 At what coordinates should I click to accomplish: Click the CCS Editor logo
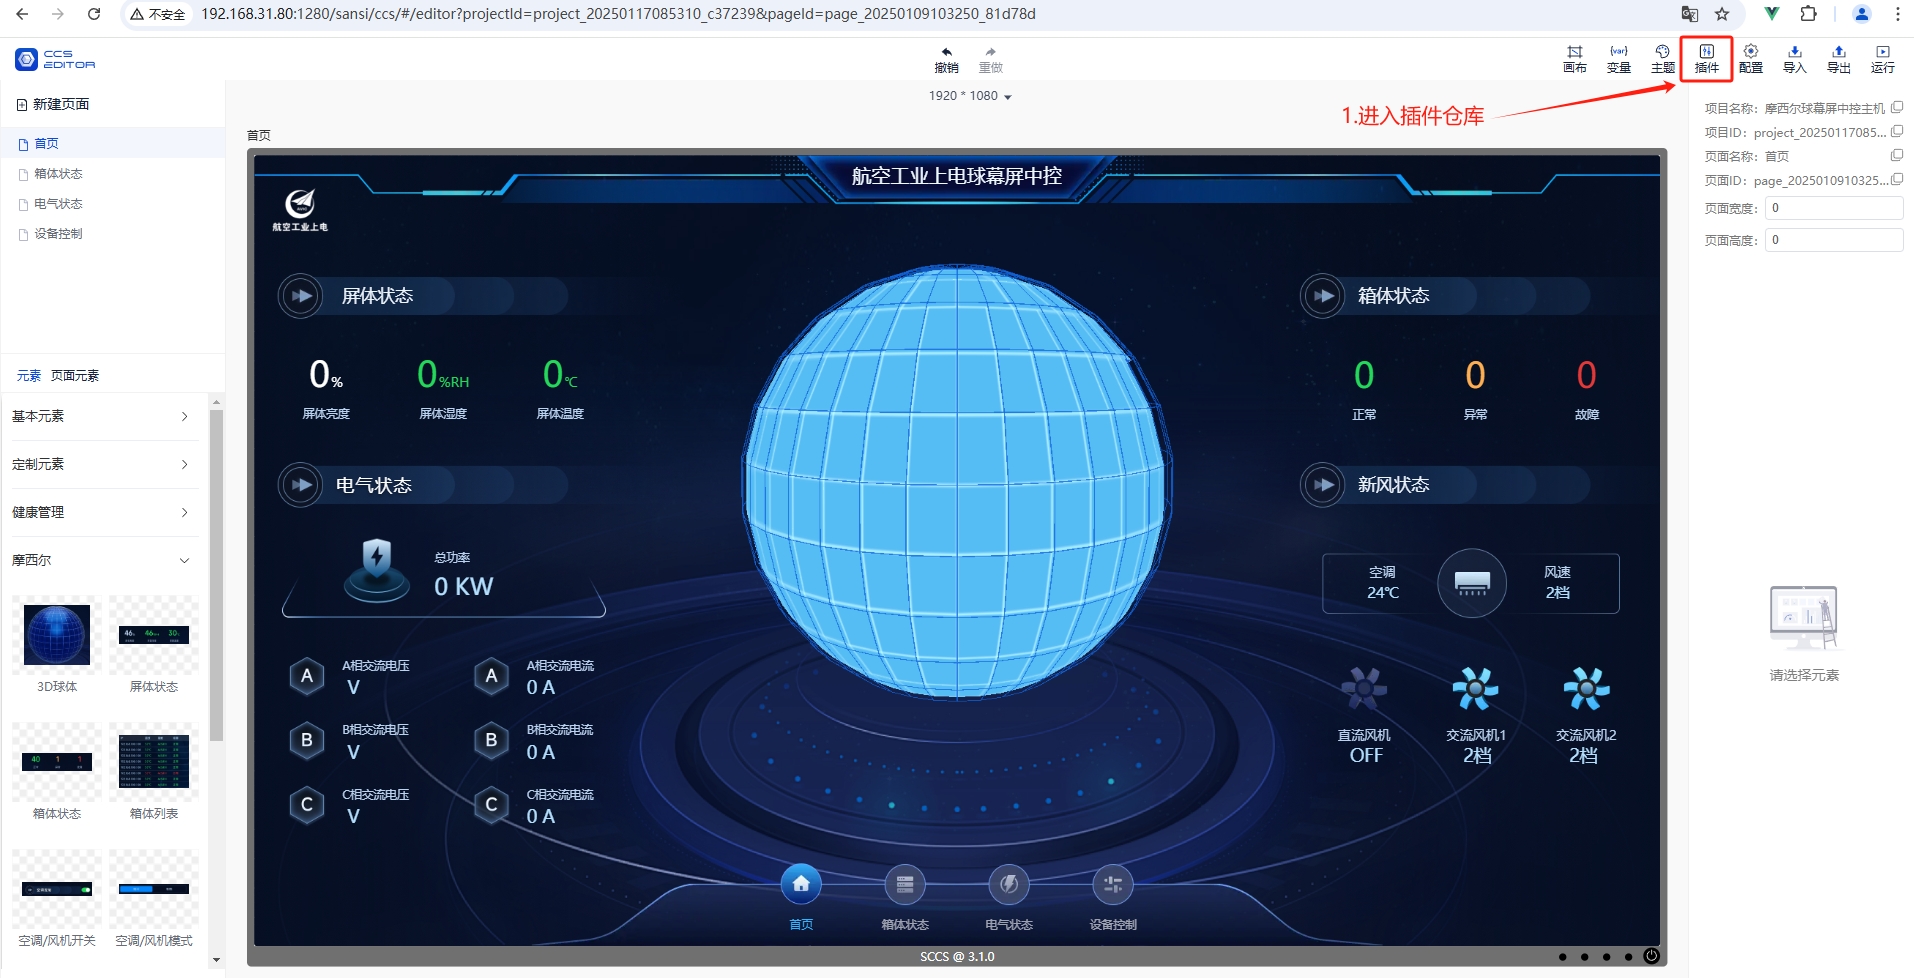tap(55, 59)
